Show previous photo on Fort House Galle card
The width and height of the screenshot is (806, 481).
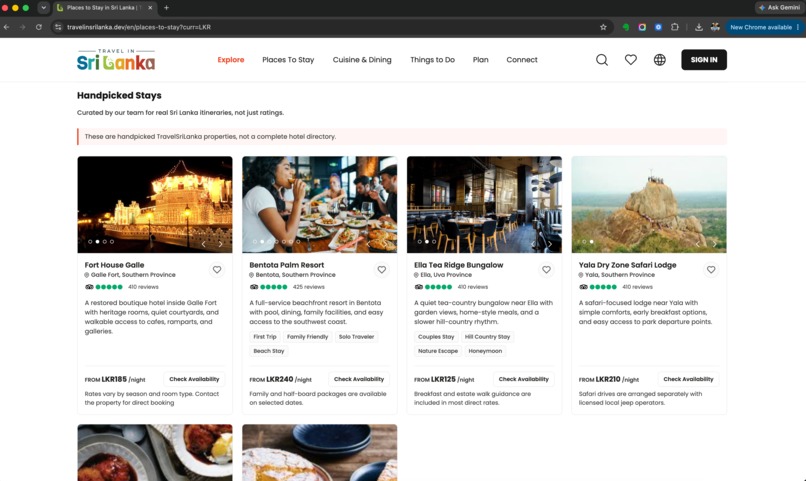tap(204, 244)
